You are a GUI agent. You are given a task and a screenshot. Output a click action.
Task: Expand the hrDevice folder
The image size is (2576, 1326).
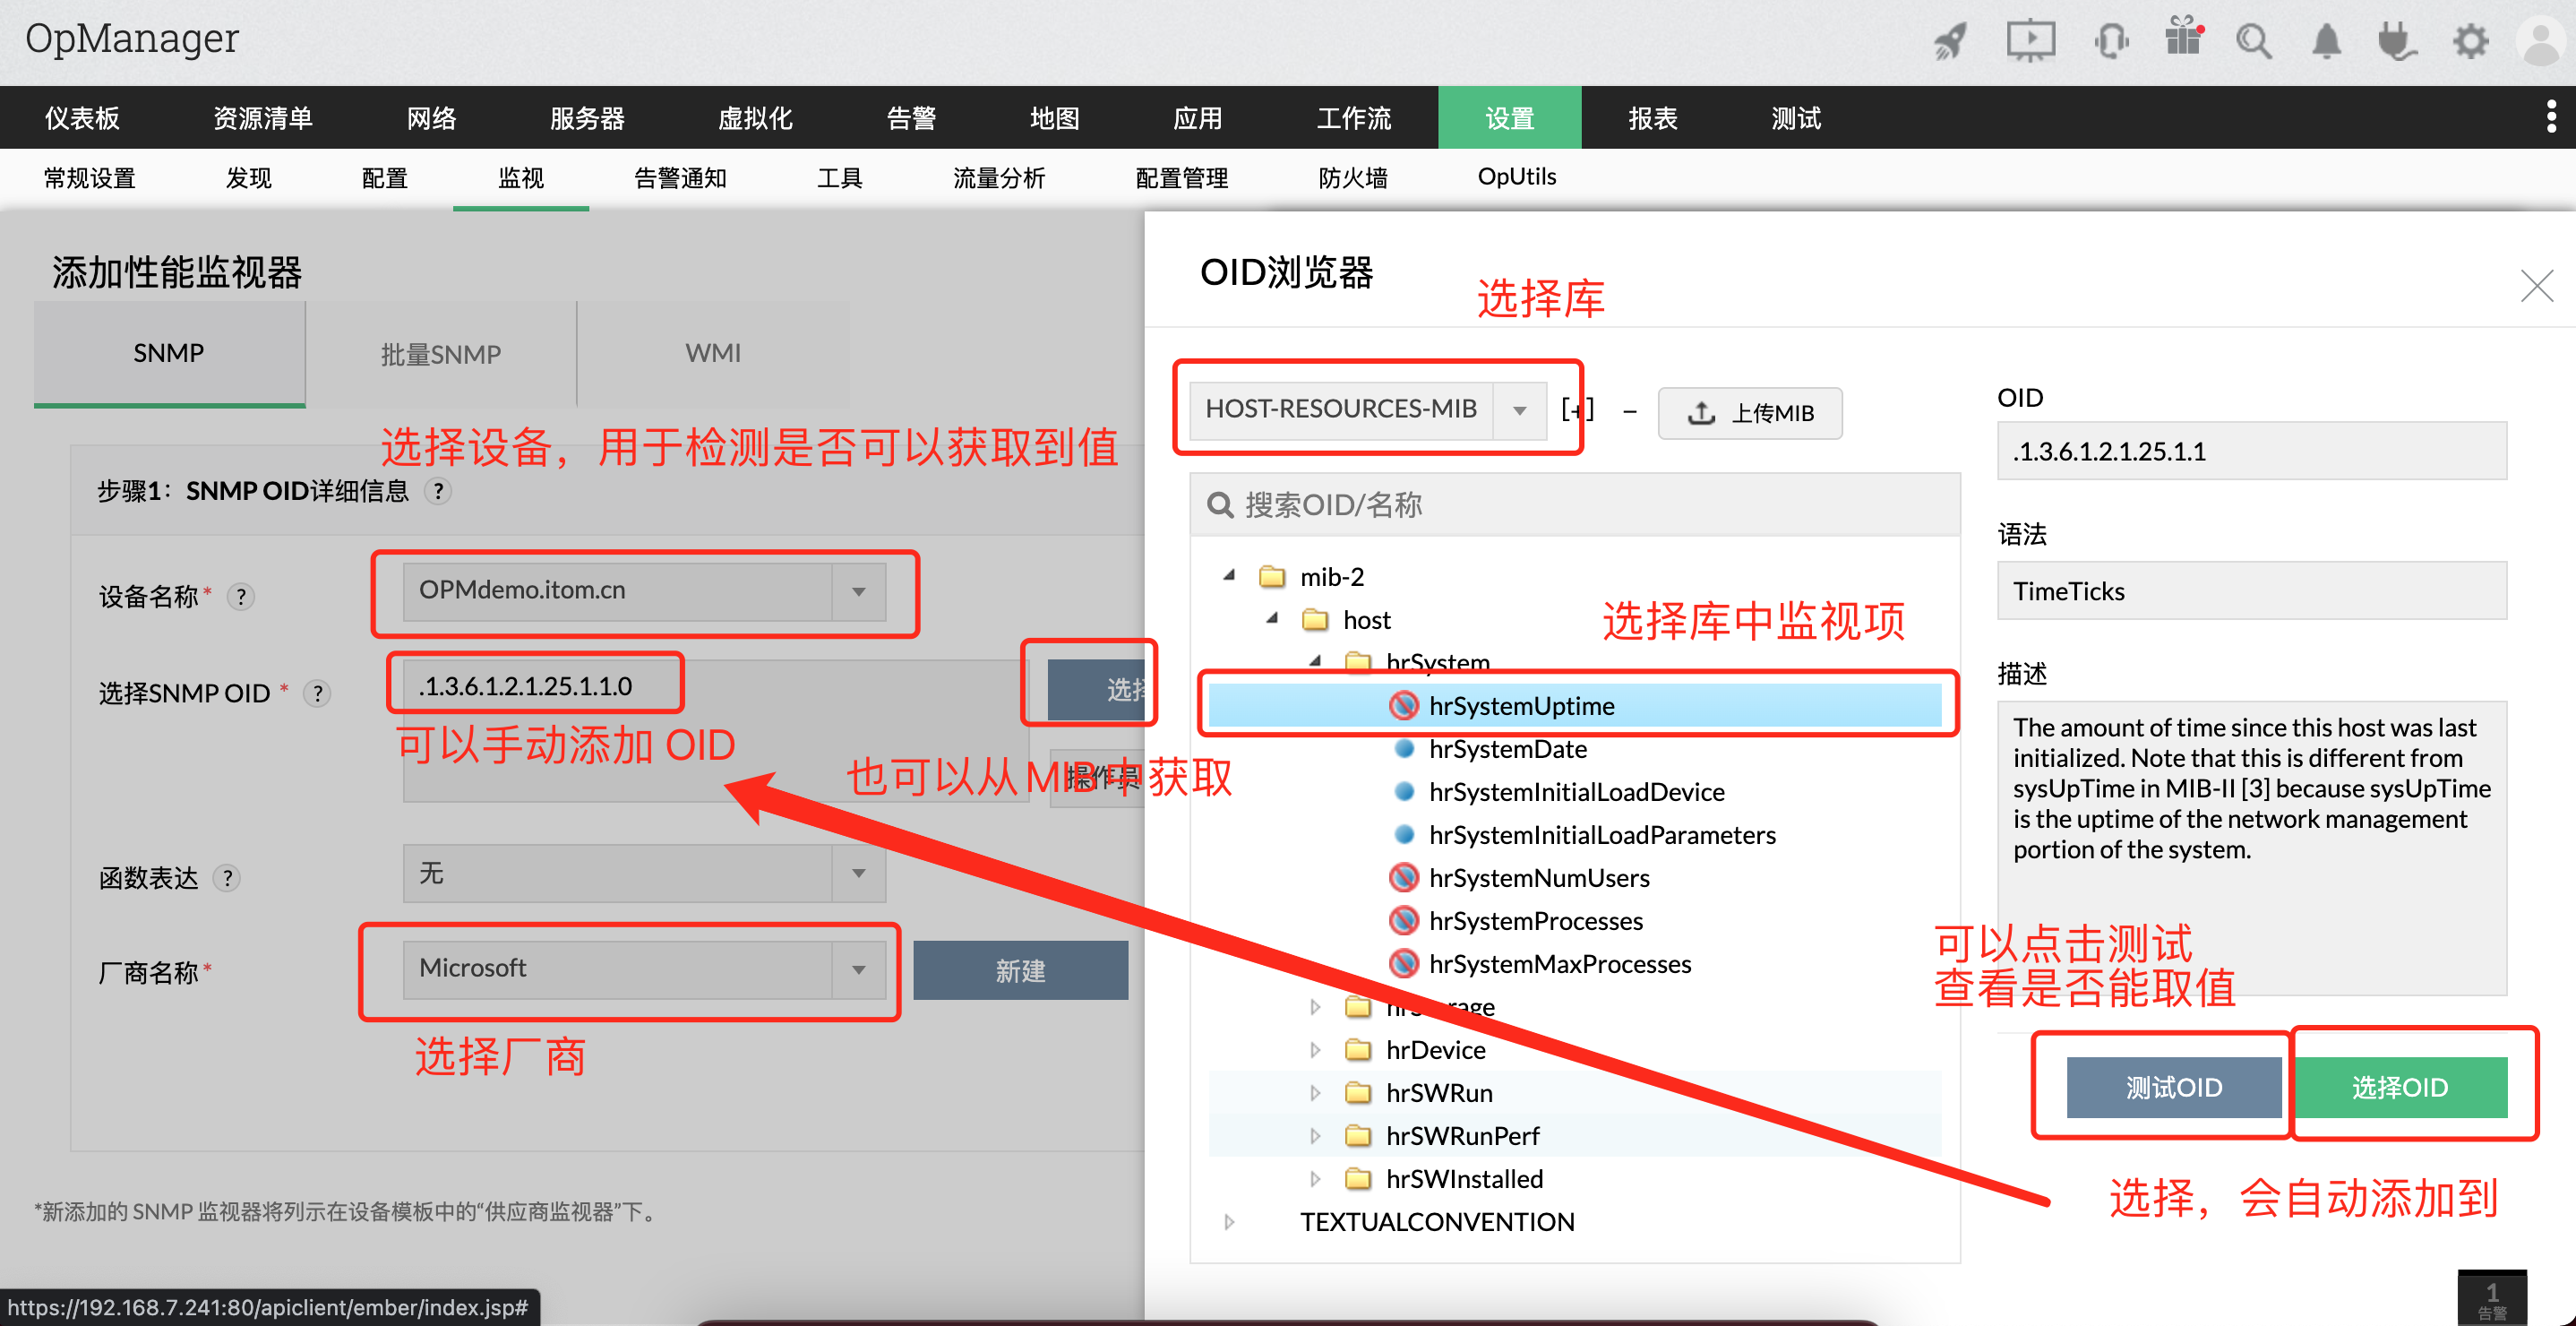pos(1315,1050)
